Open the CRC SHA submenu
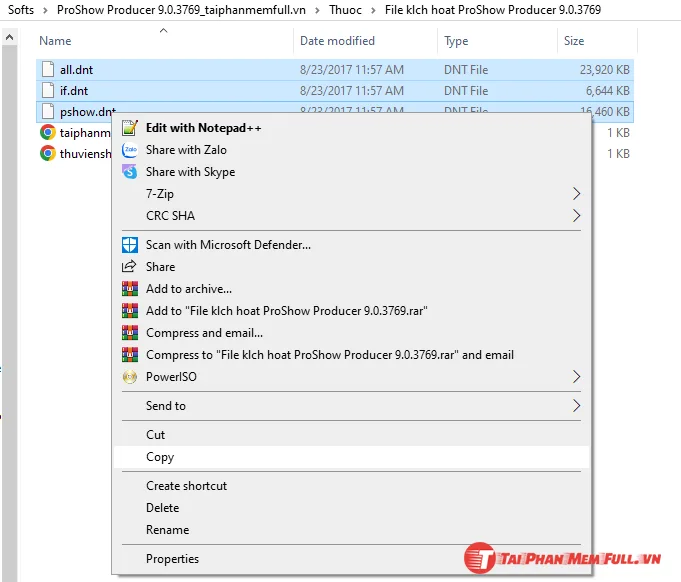Screen dimensions: 681x582 [x=351, y=215]
